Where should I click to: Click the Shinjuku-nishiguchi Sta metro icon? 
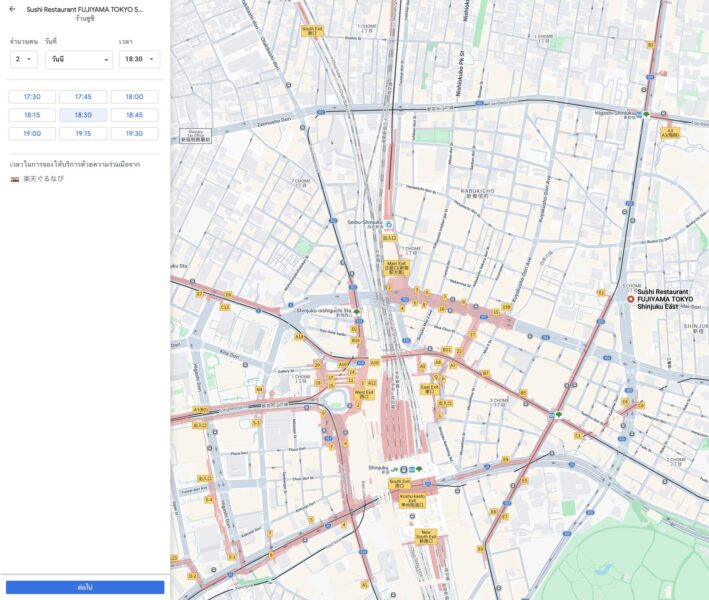(x=357, y=312)
